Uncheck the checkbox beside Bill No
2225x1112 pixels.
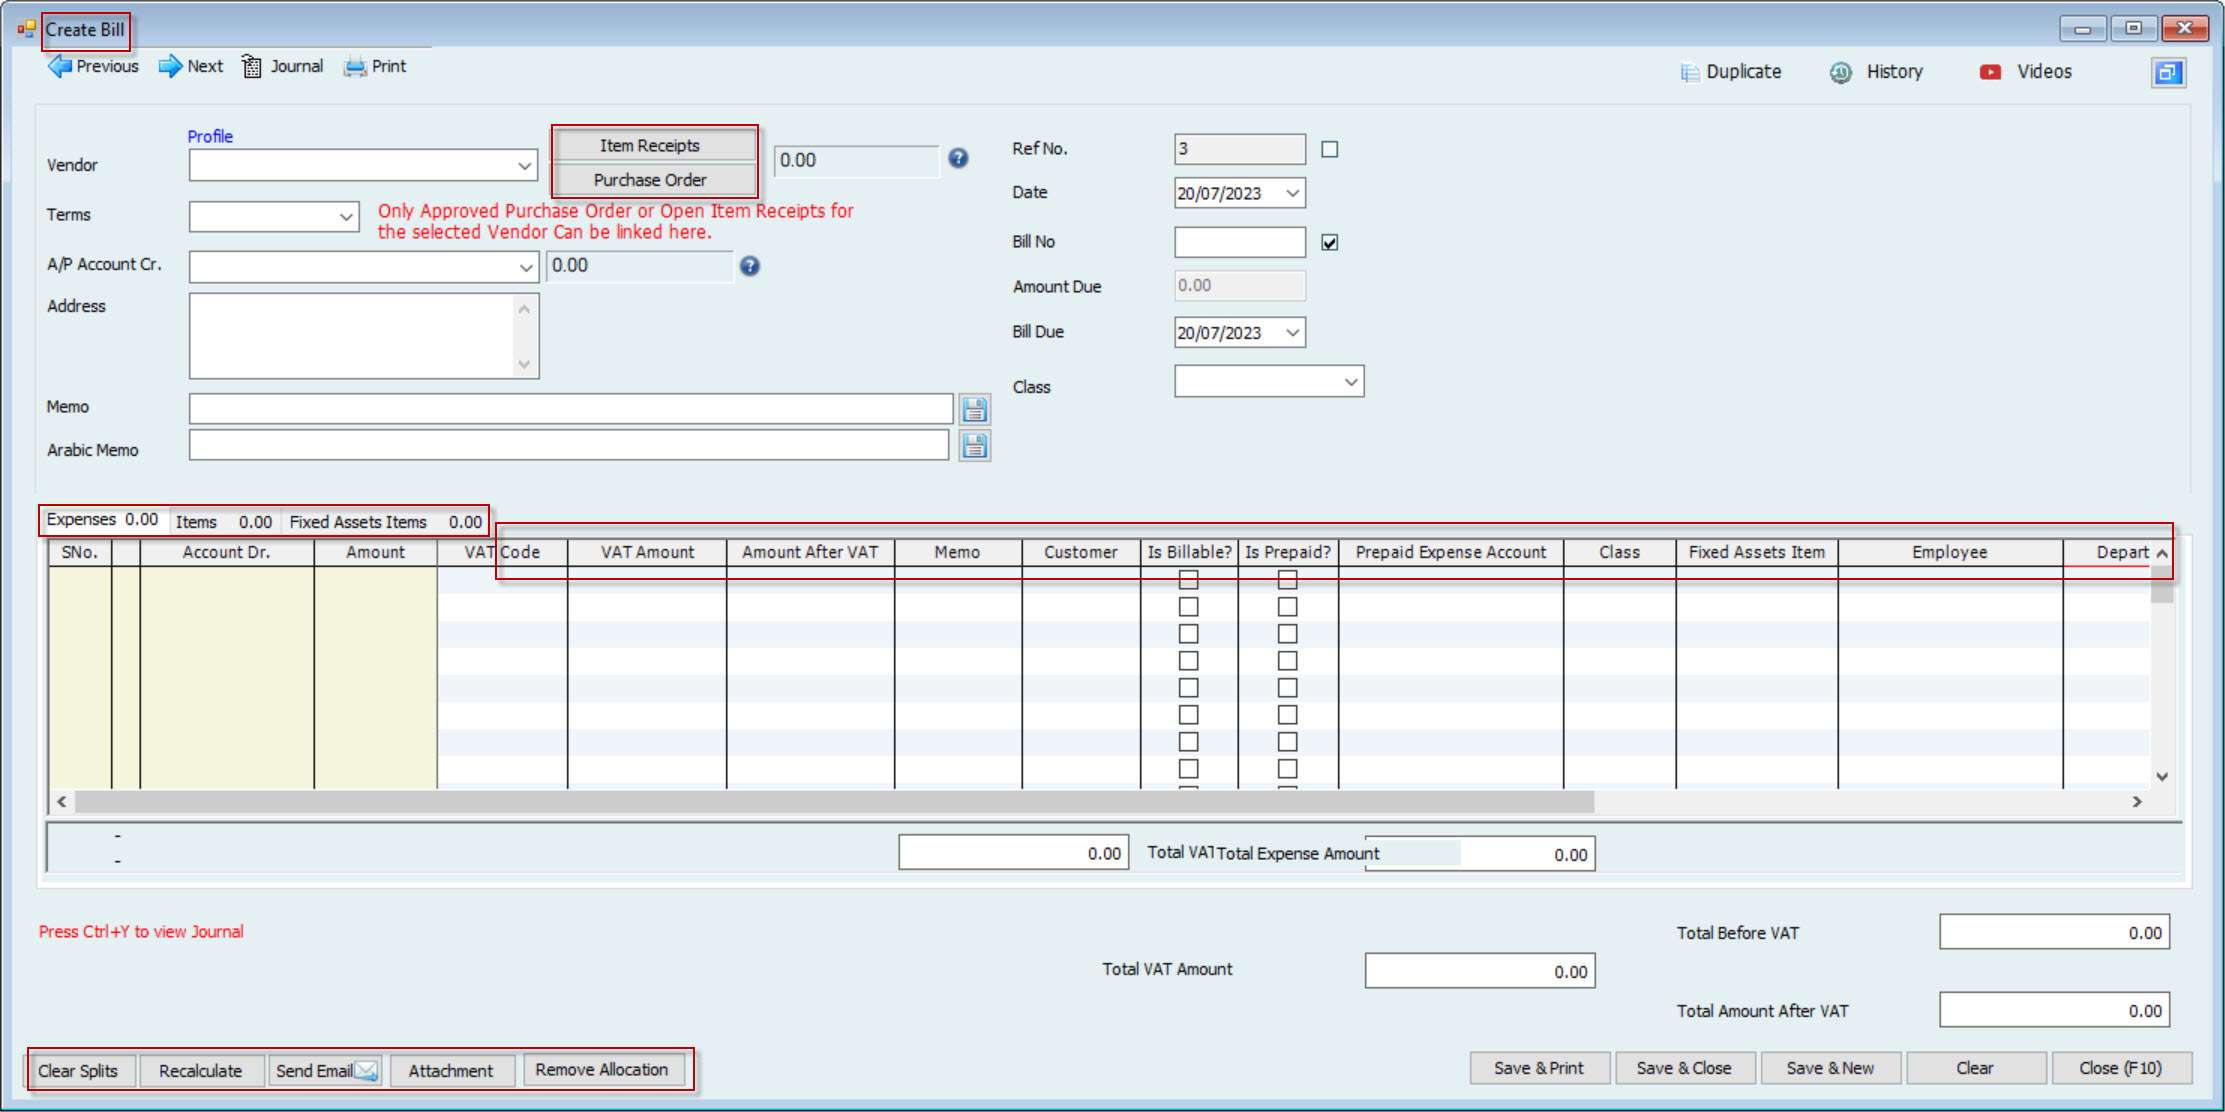tap(1329, 242)
